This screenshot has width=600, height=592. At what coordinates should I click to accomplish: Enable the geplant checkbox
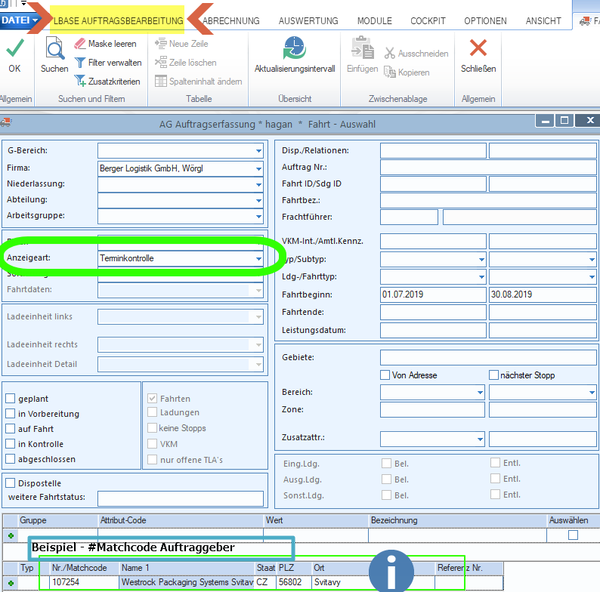(10, 398)
